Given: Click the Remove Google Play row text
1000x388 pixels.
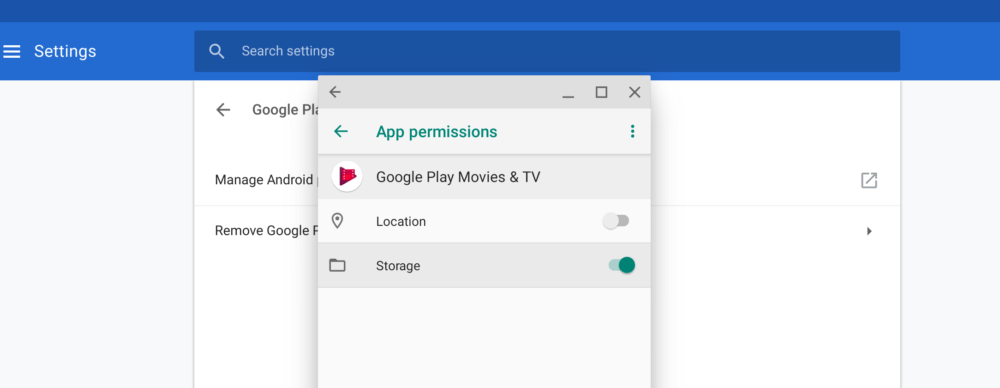Looking at the screenshot, I should [x=266, y=230].
